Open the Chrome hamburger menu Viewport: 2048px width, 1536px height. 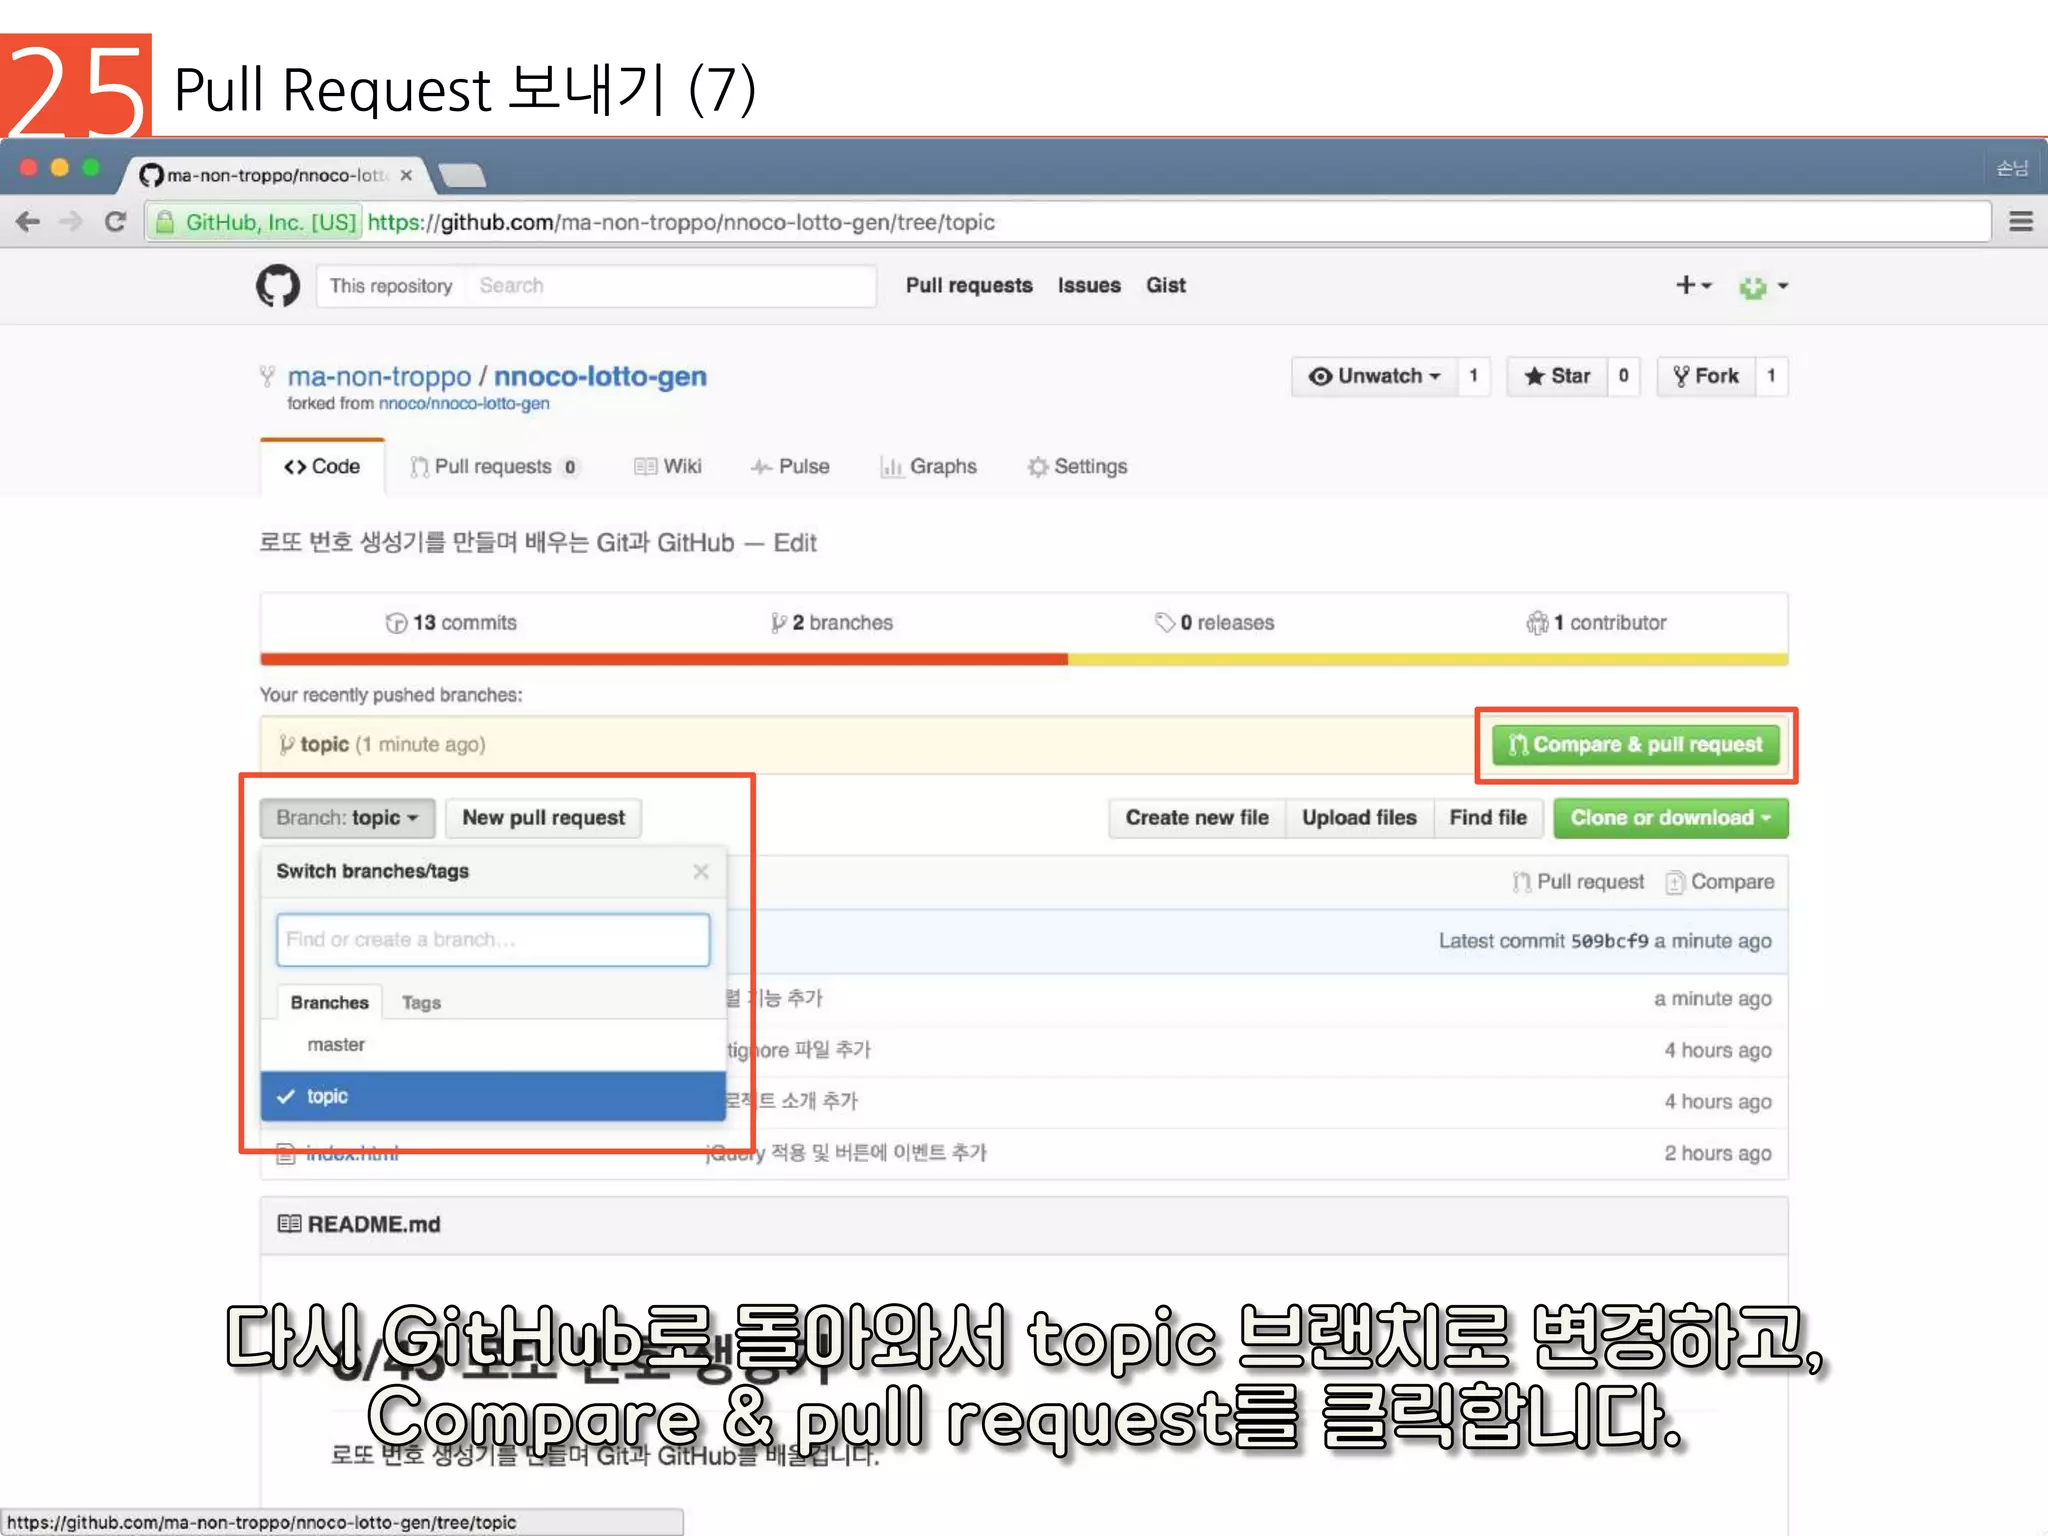(x=2021, y=222)
